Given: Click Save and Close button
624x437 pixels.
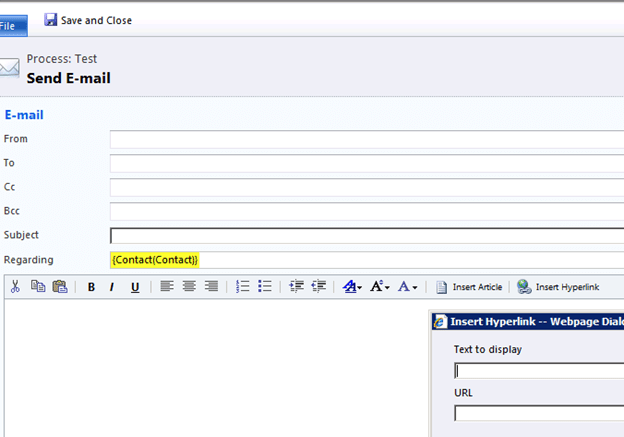Looking at the screenshot, I should [88, 20].
